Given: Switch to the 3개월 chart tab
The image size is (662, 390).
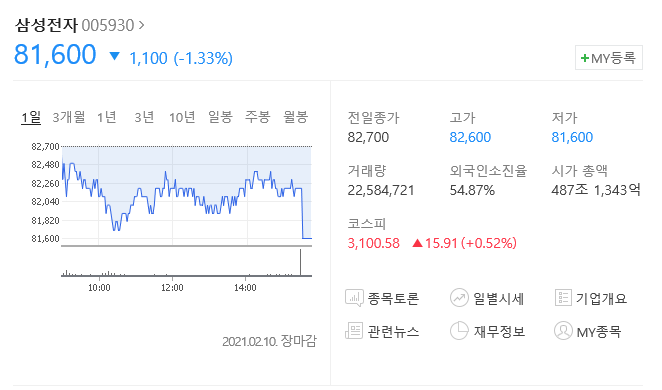Looking at the screenshot, I should 69,117.
